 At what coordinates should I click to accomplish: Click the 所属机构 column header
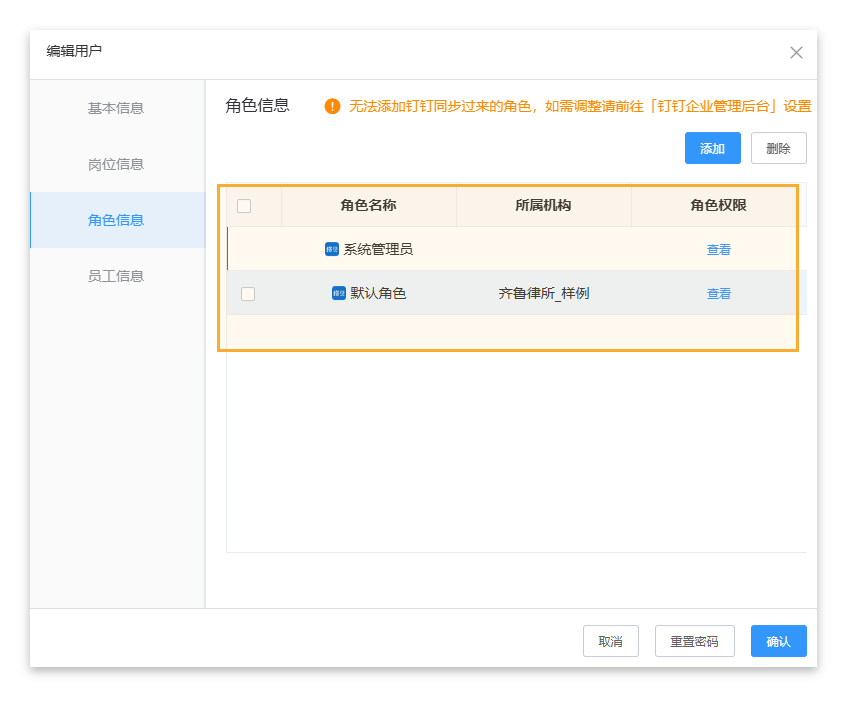(x=543, y=206)
